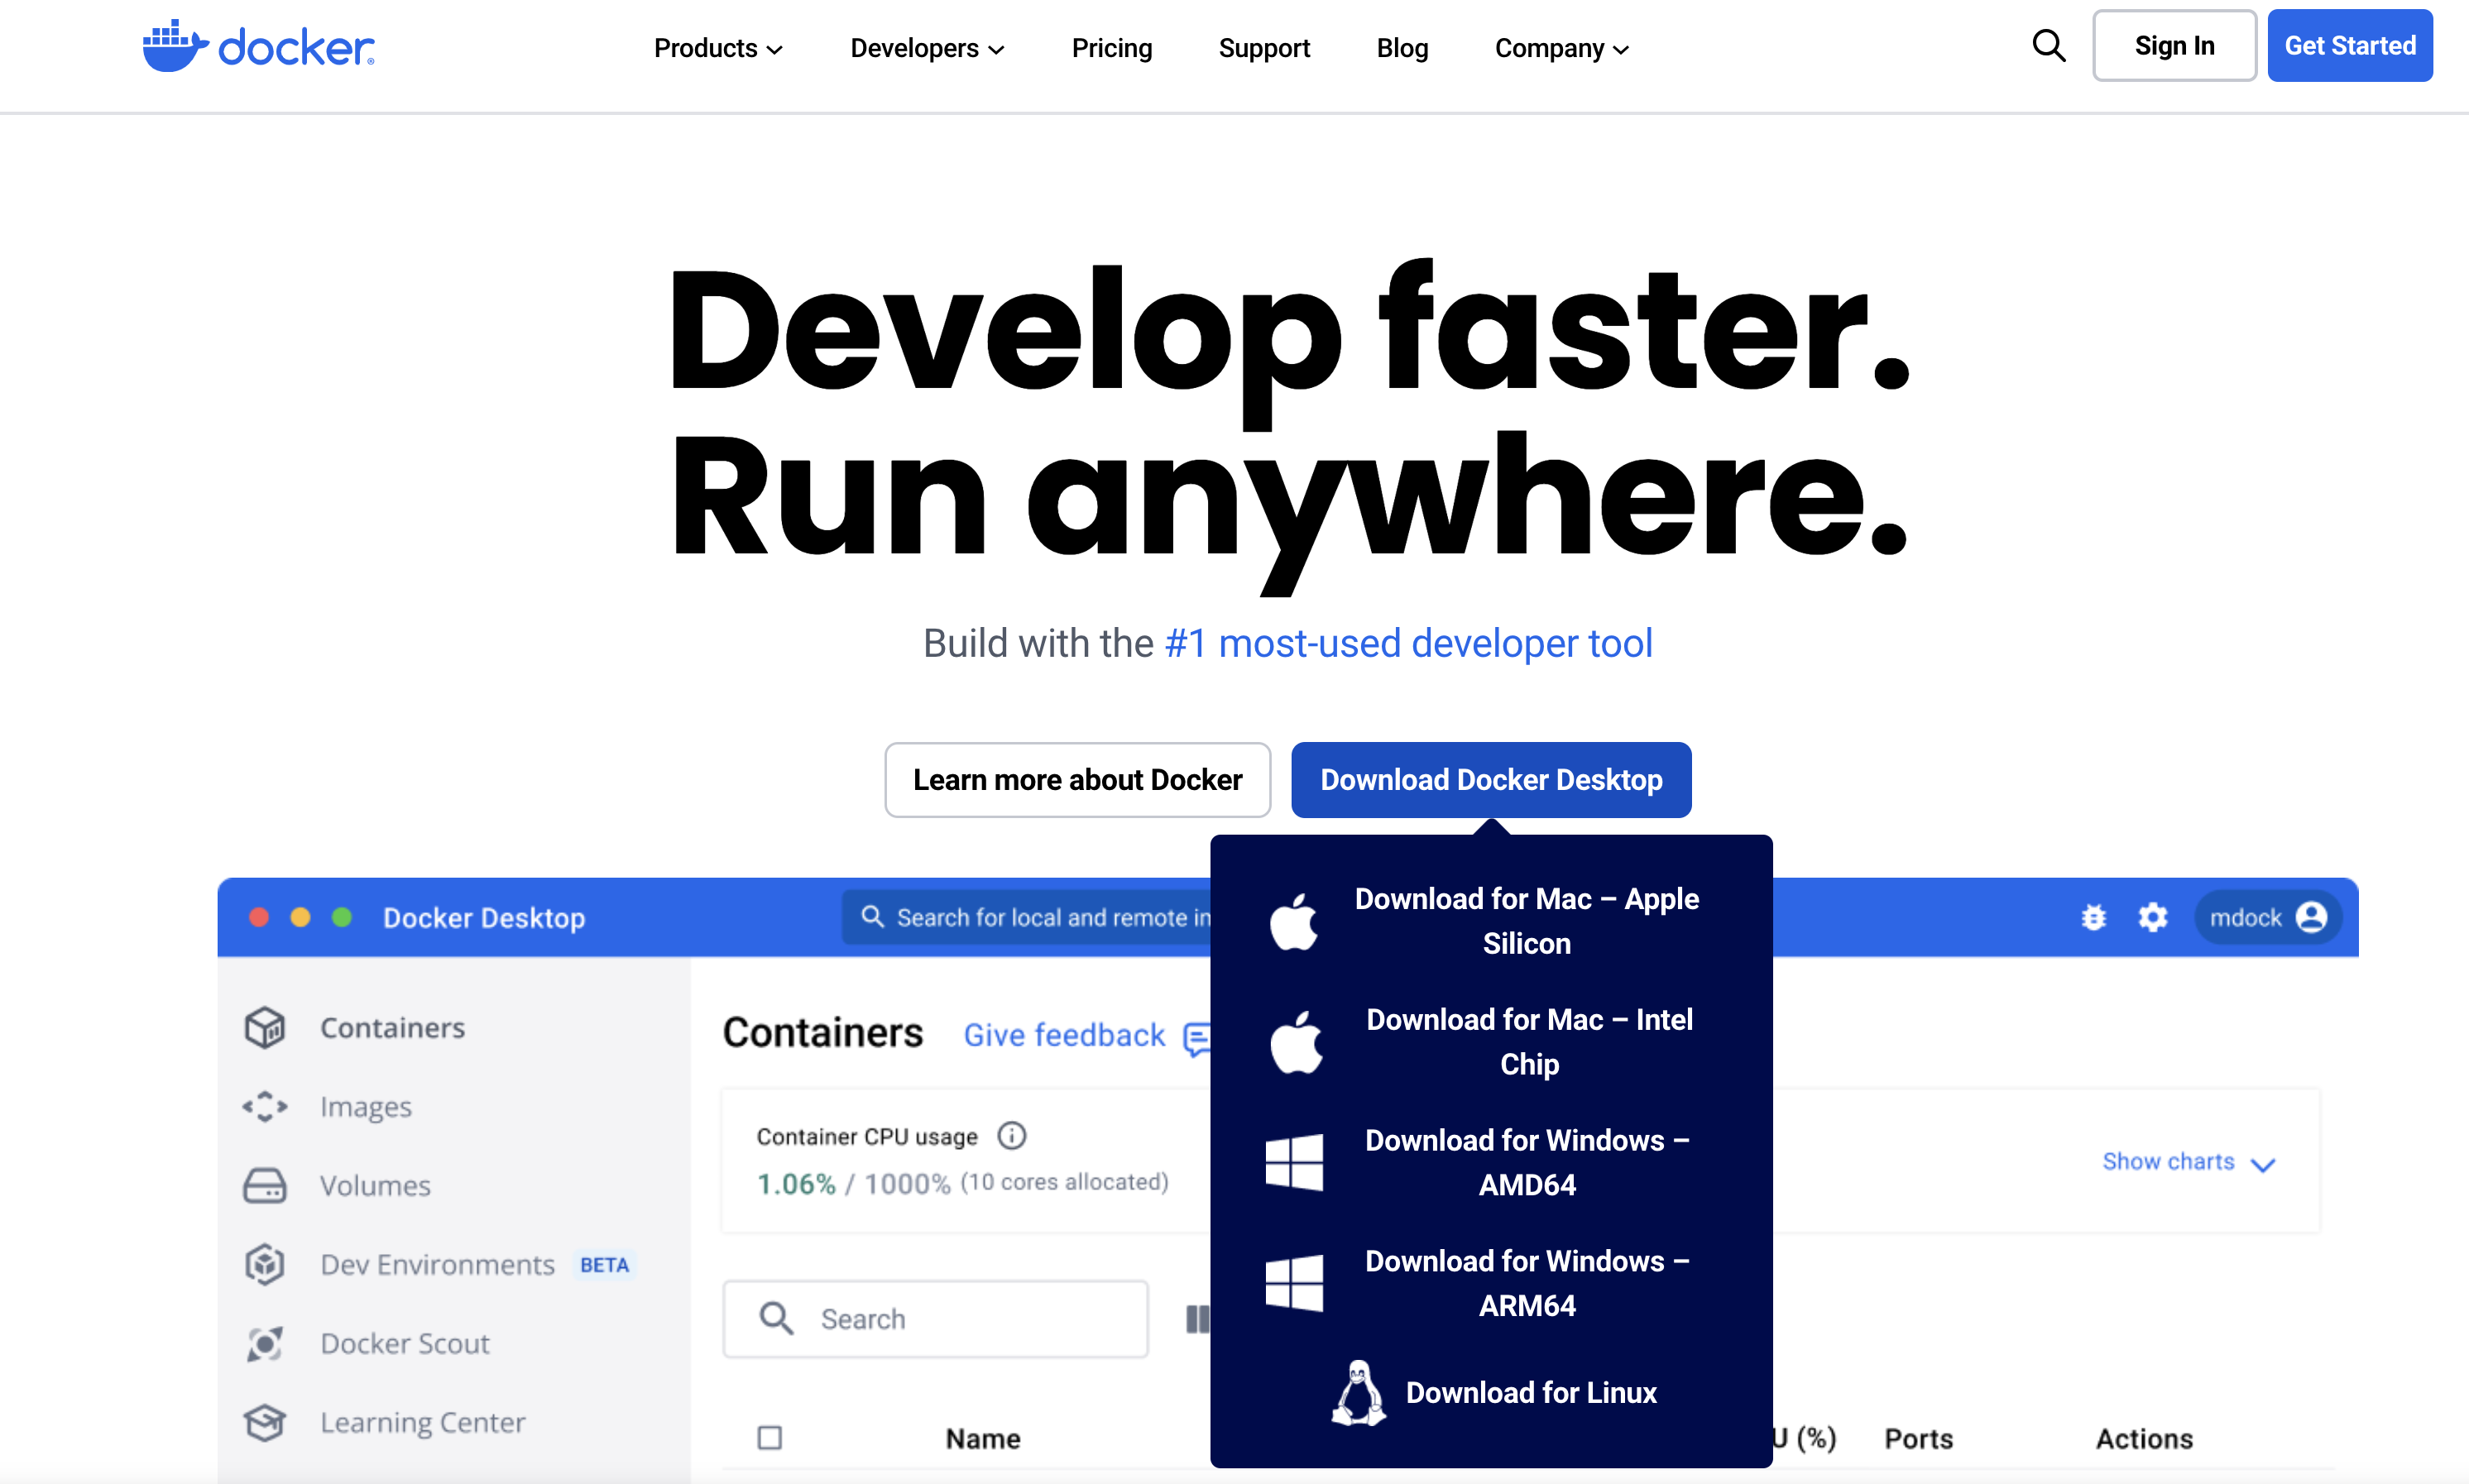Tick the select-all checkbox beside Name
The image size is (2469, 1484).
(769, 1438)
